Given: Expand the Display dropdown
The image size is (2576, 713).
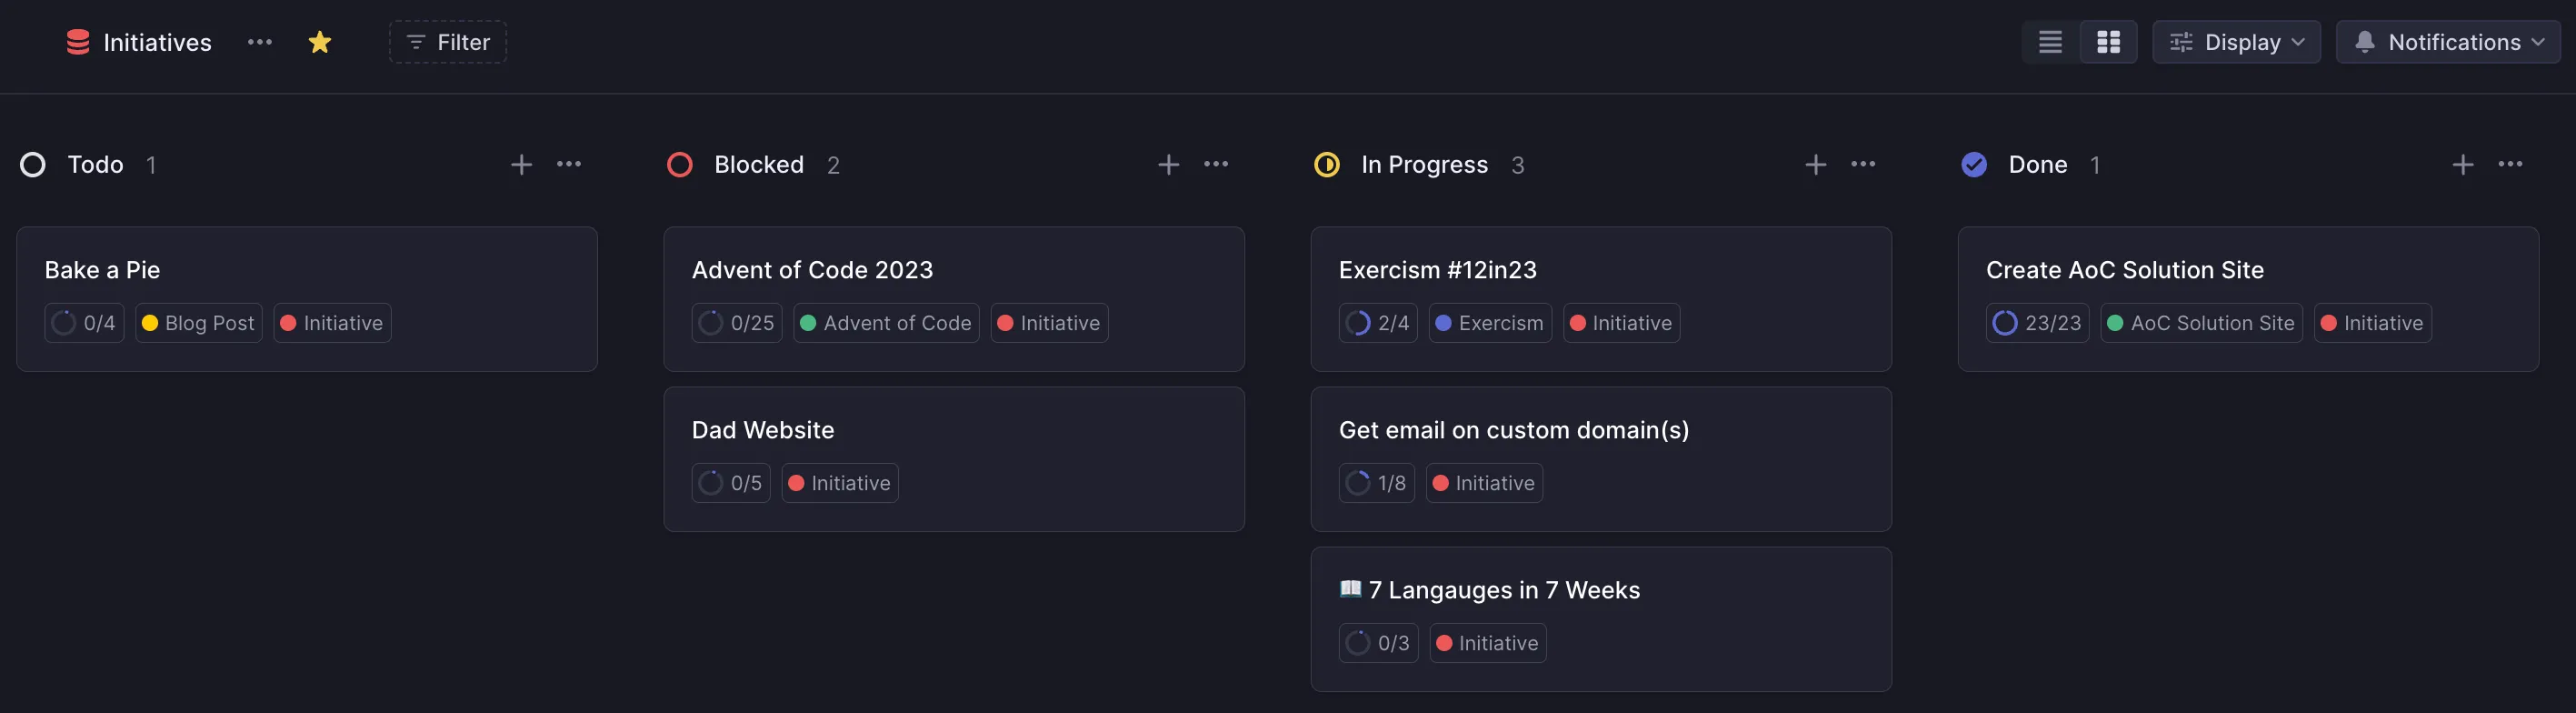Looking at the screenshot, I should [x=2236, y=42].
